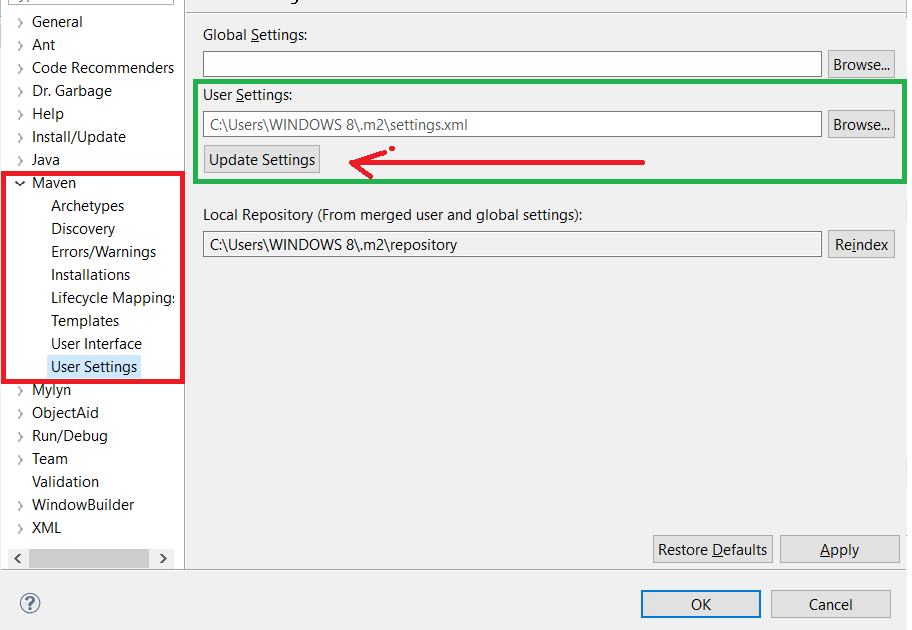Collapse the Maven tree section
Viewport: 912px width, 630px height.
click(22, 182)
